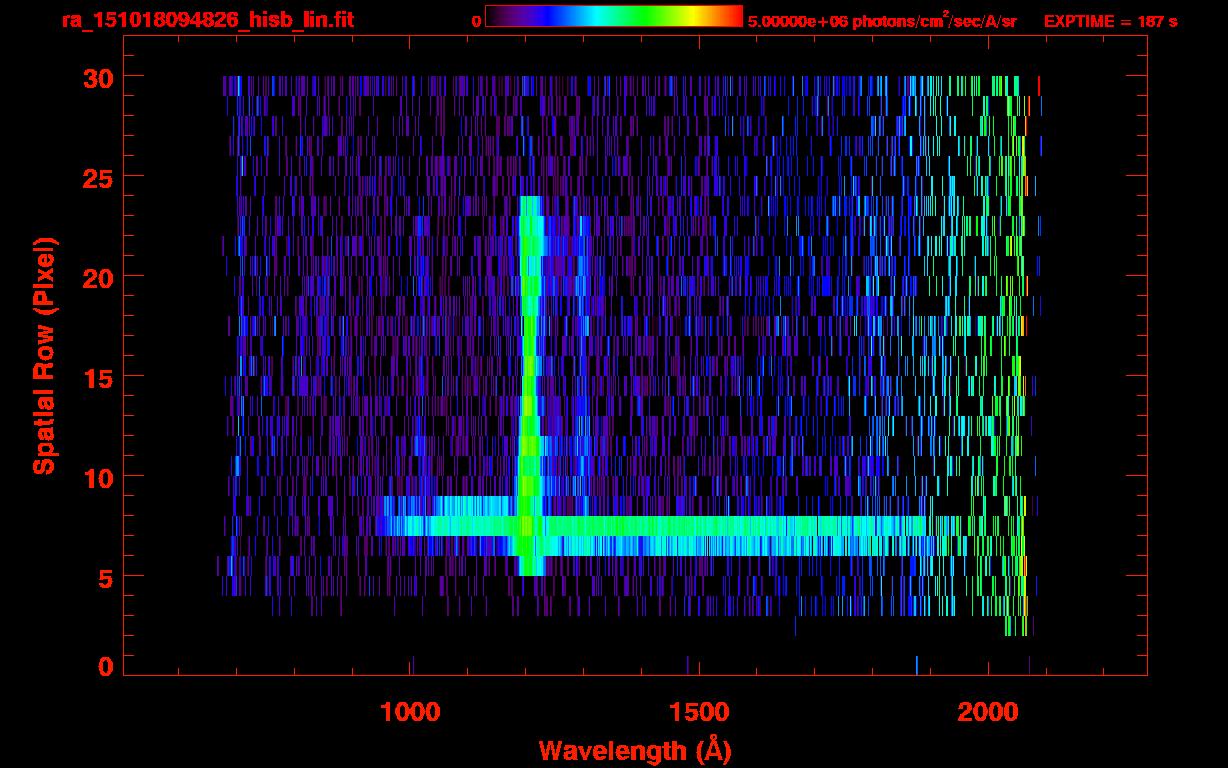Click the 15 spatial row tick label
Image resolution: width=1228 pixels, height=768 pixels.
pyautogui.click(x=97, y=377)
